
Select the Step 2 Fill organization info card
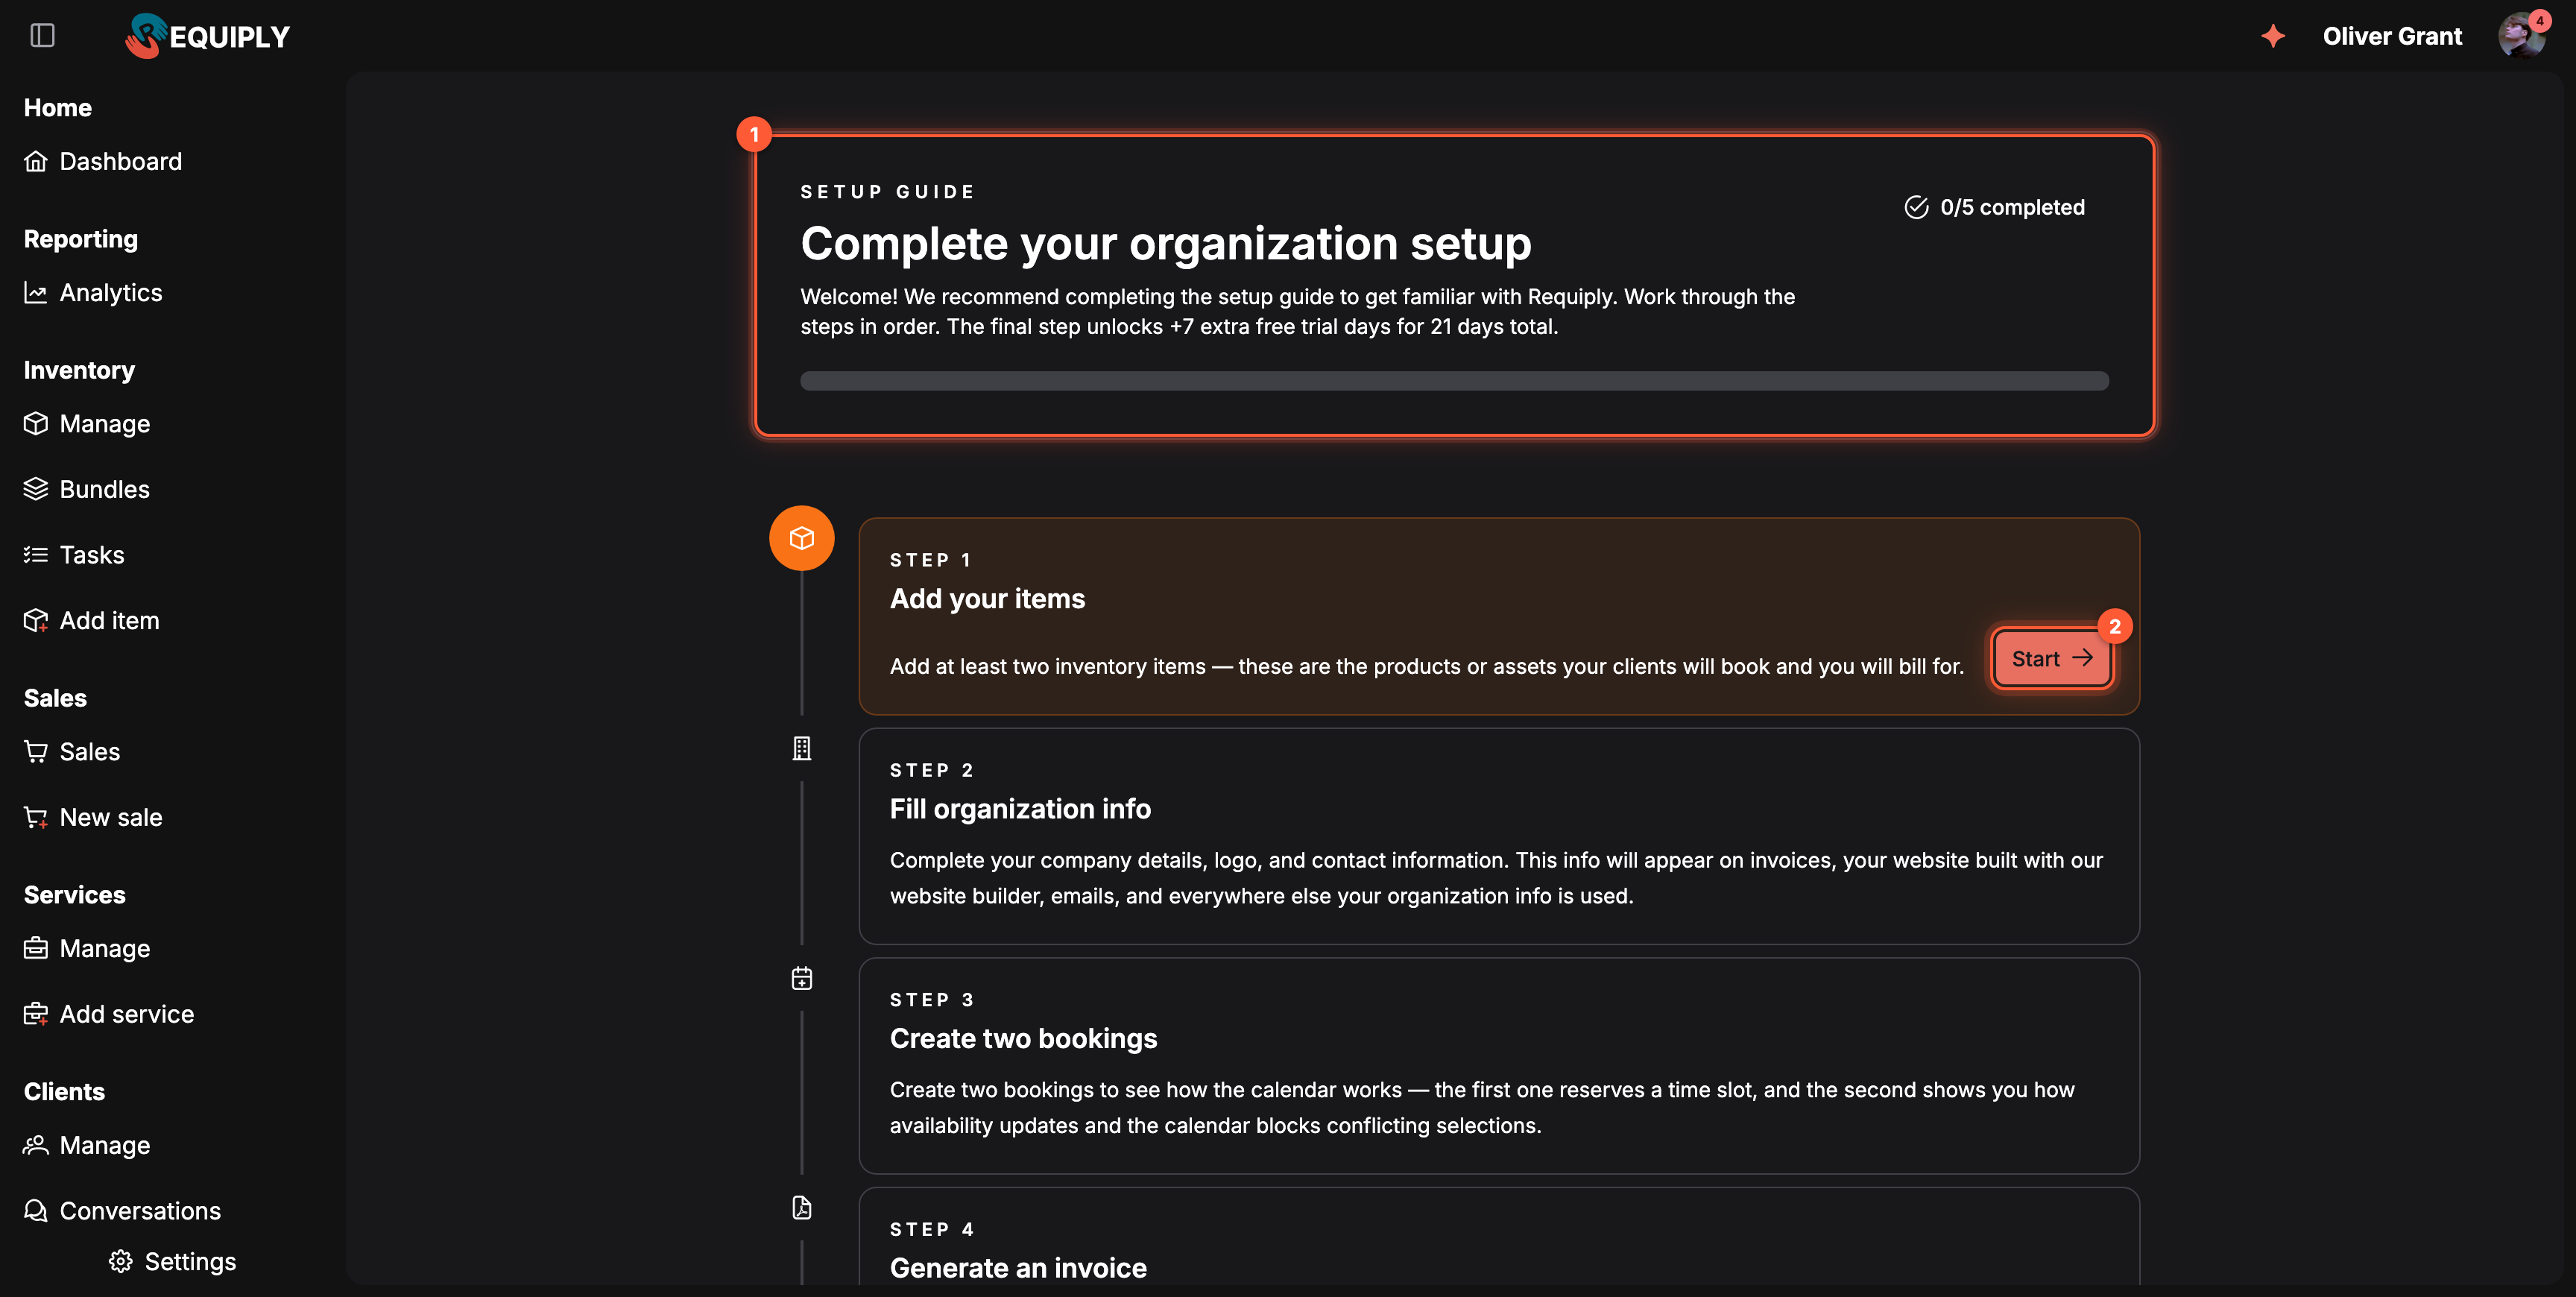[1498, 836]
